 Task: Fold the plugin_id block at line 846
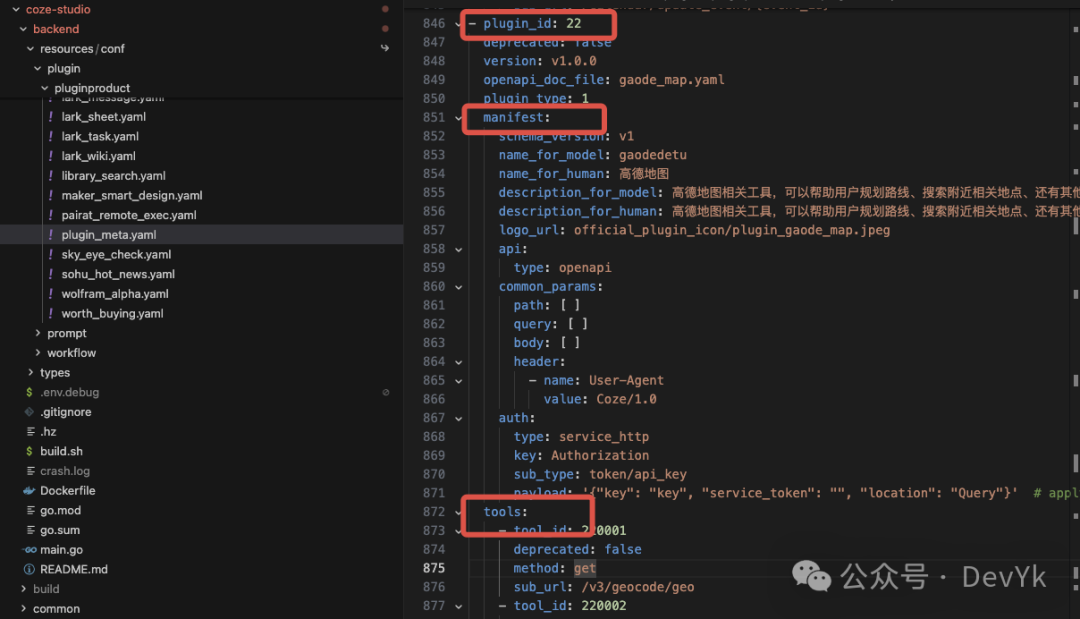pos(458,23)
